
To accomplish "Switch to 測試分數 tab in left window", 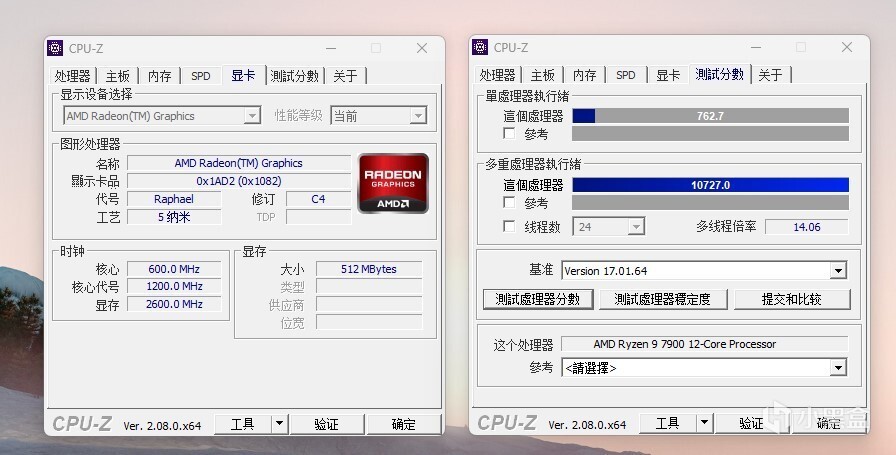I will tap(295, 76).
